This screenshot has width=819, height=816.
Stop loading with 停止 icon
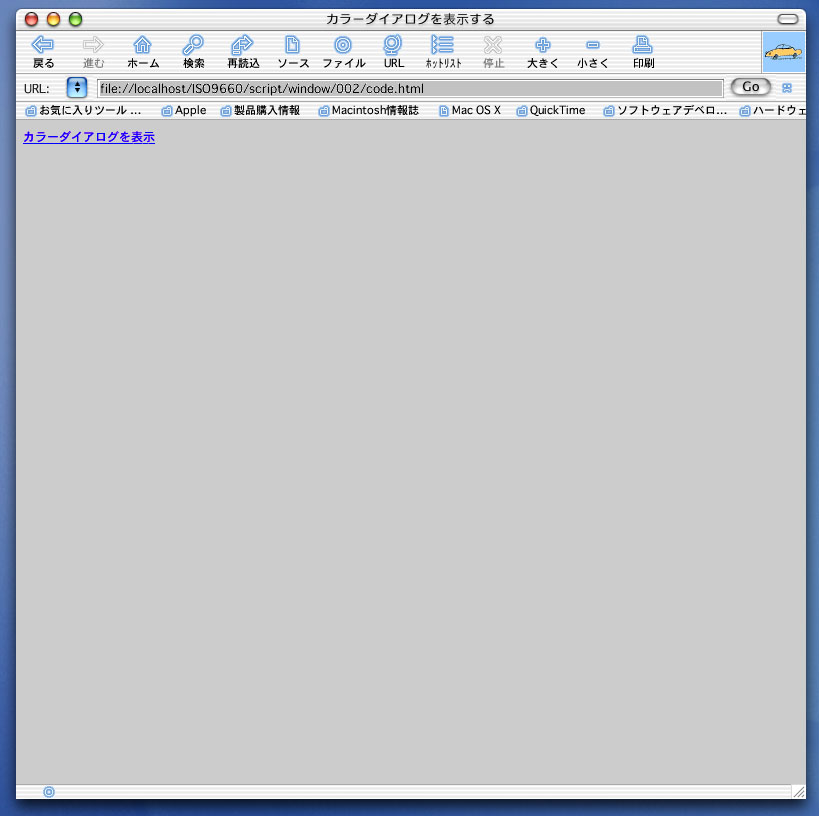[x=493, y=52]
